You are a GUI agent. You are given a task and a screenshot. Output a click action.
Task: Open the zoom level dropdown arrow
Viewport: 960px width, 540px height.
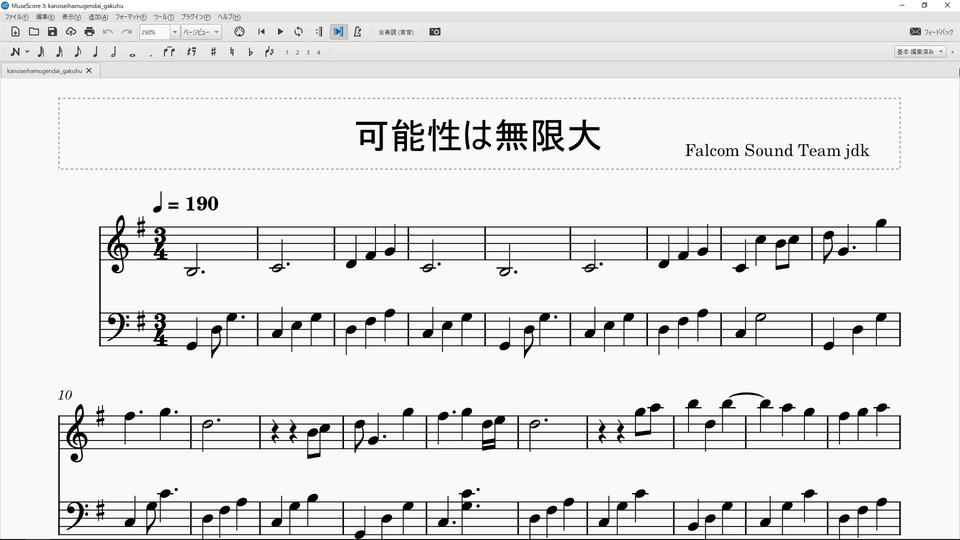pyautogui.click(x=174, y=32)
